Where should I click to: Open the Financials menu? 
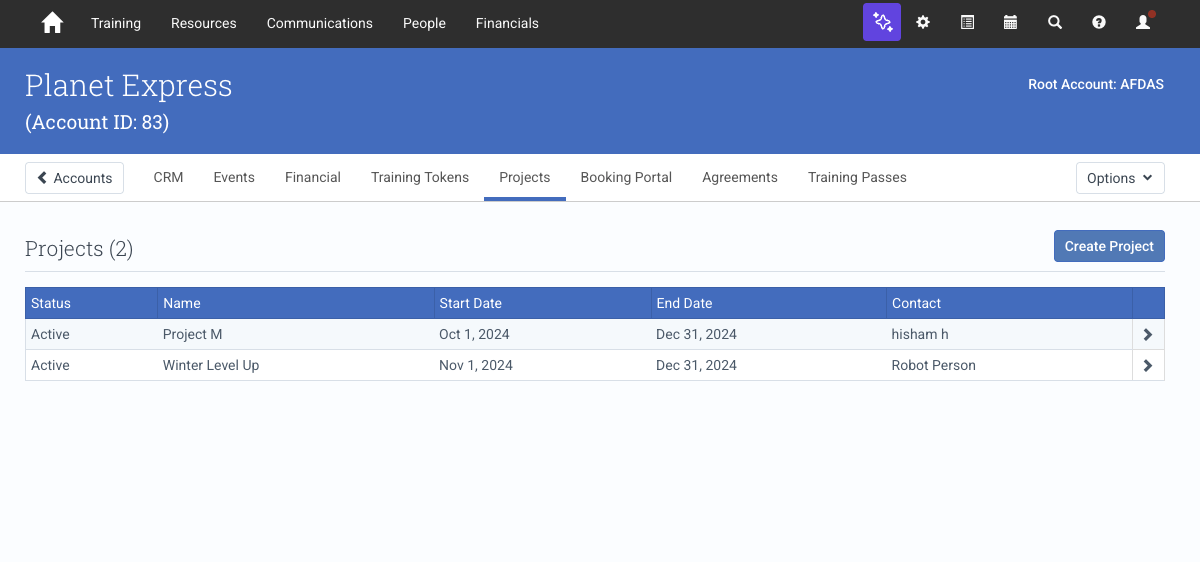coord(507,23)
